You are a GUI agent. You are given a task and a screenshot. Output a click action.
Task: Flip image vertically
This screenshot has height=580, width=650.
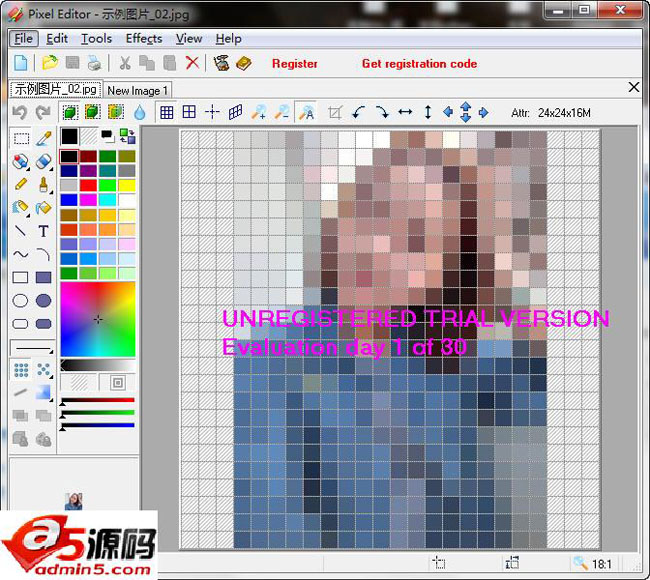pyautogui.click(x=428, y=112)
